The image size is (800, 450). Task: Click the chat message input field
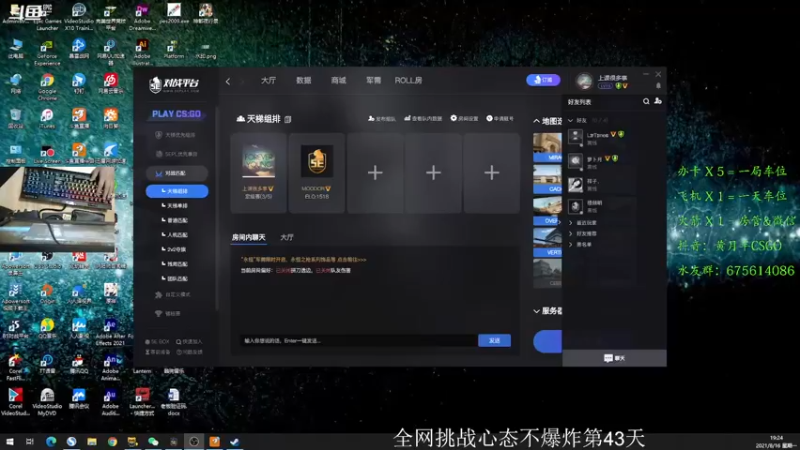[x=359, y=341]
